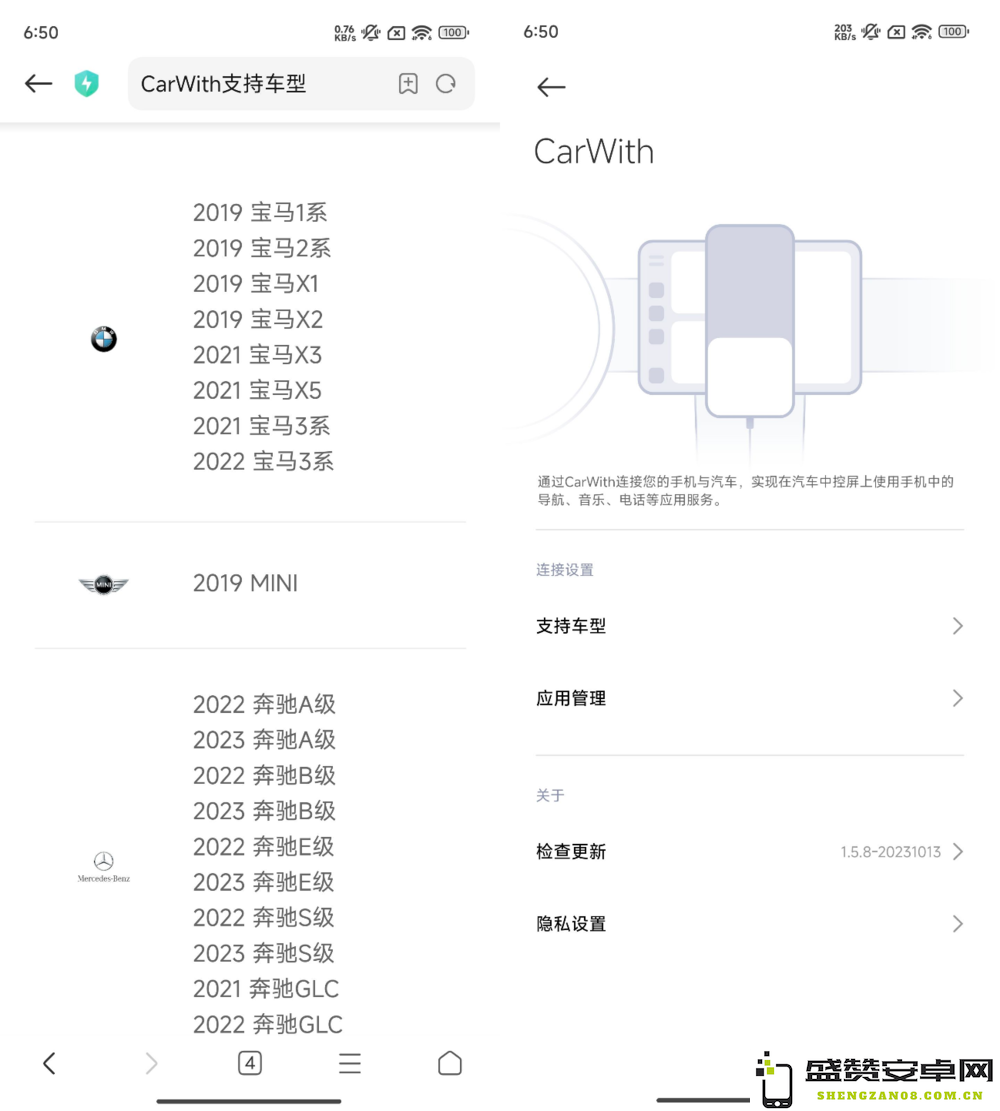
Task: Open the green shield security icon
Action: pyautogui.click(x=86, y=84)
